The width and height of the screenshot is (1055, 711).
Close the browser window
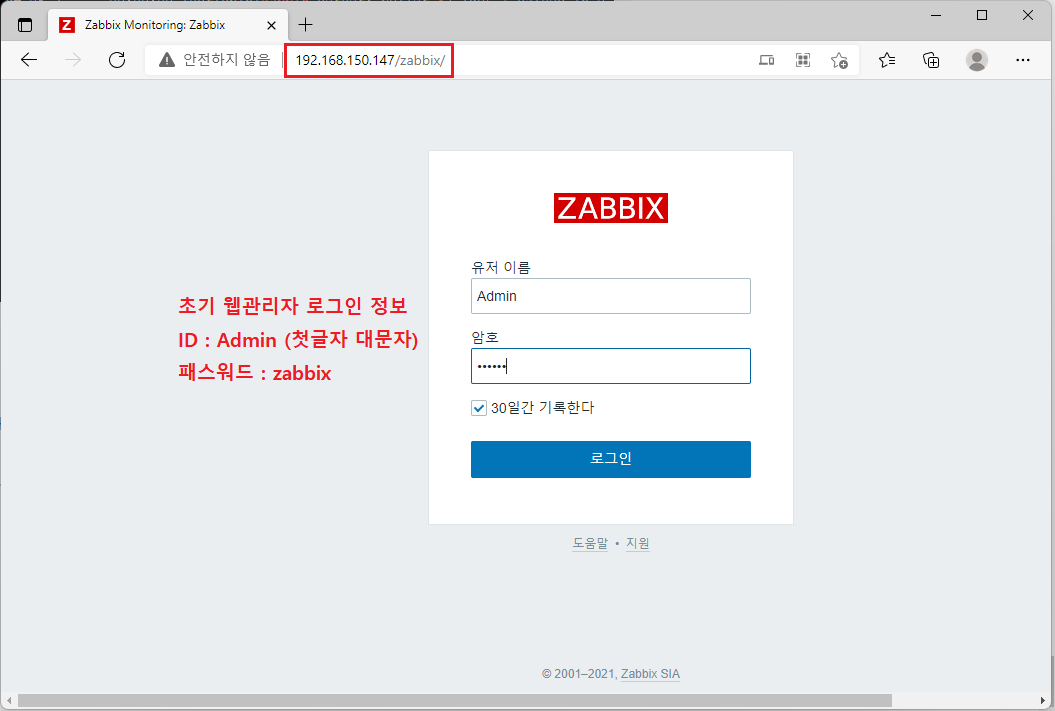[1027, 15]
